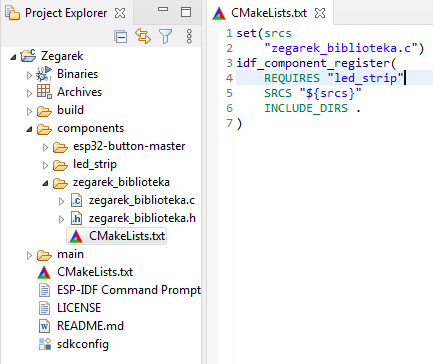Click the Collapse All icon in Project Explorer
The height and width of the screenshot is (364, 433).
120,36
